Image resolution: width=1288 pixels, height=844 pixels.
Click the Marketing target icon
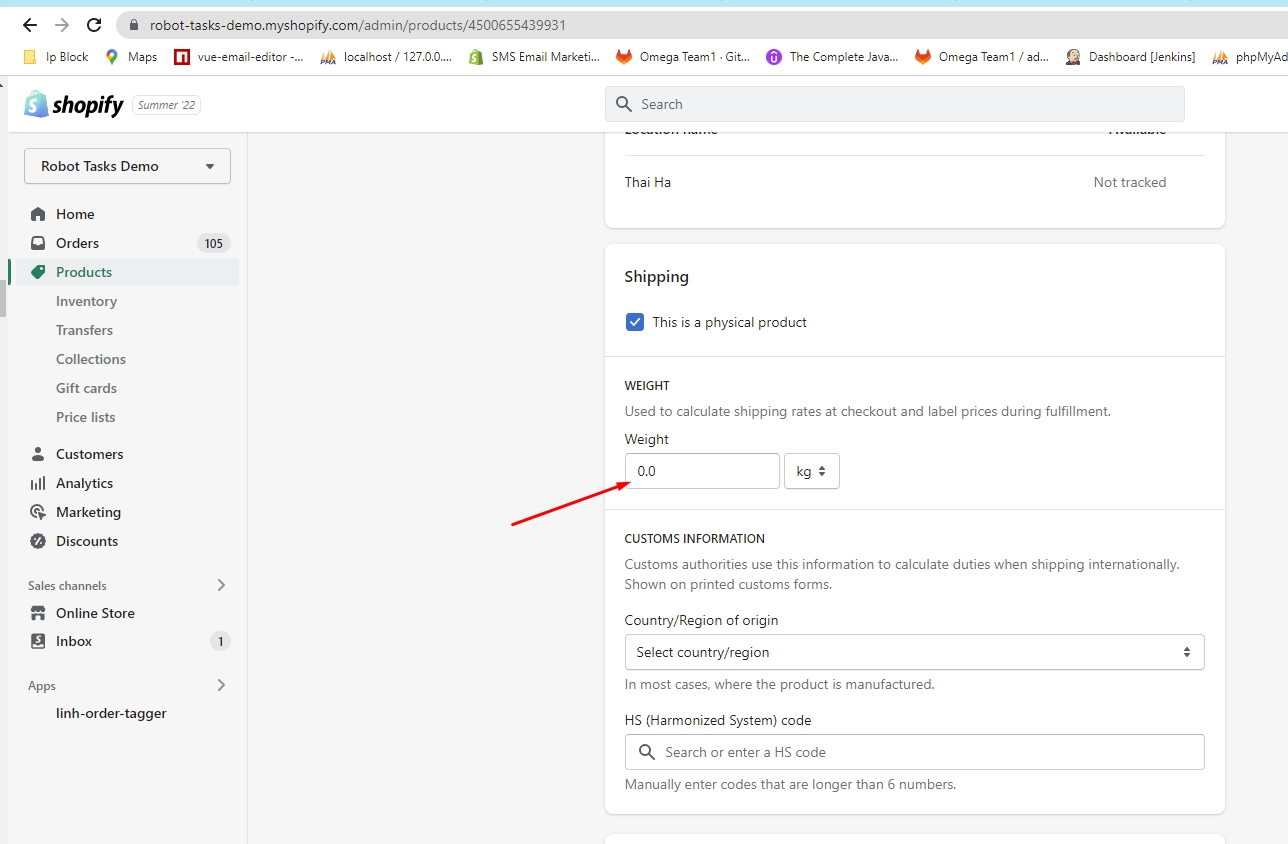click(38, 512)
